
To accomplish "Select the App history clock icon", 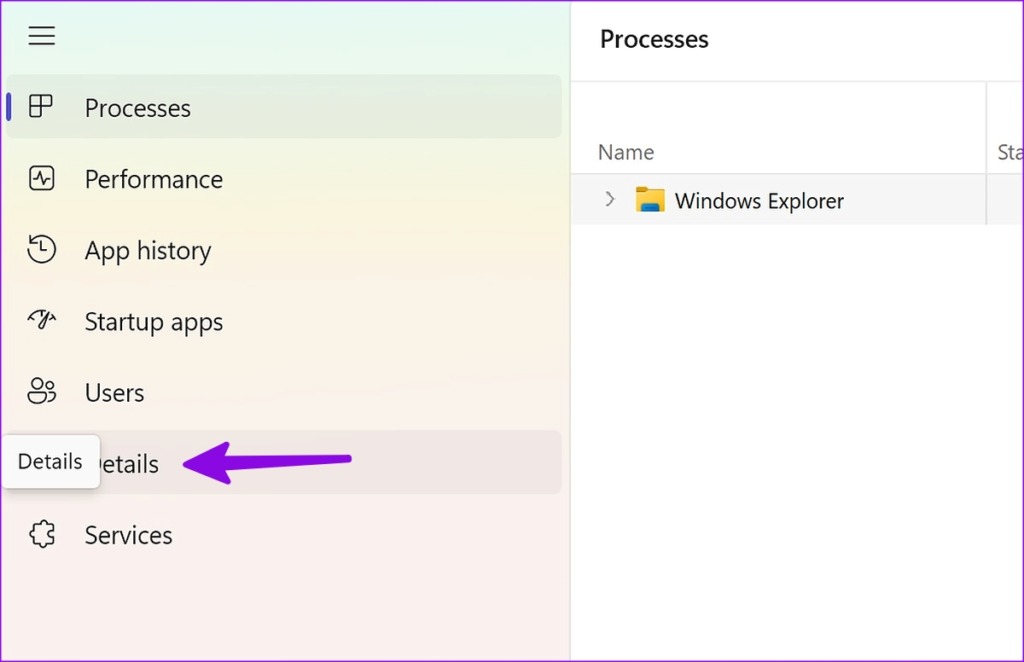I will [x=41, y=250].
